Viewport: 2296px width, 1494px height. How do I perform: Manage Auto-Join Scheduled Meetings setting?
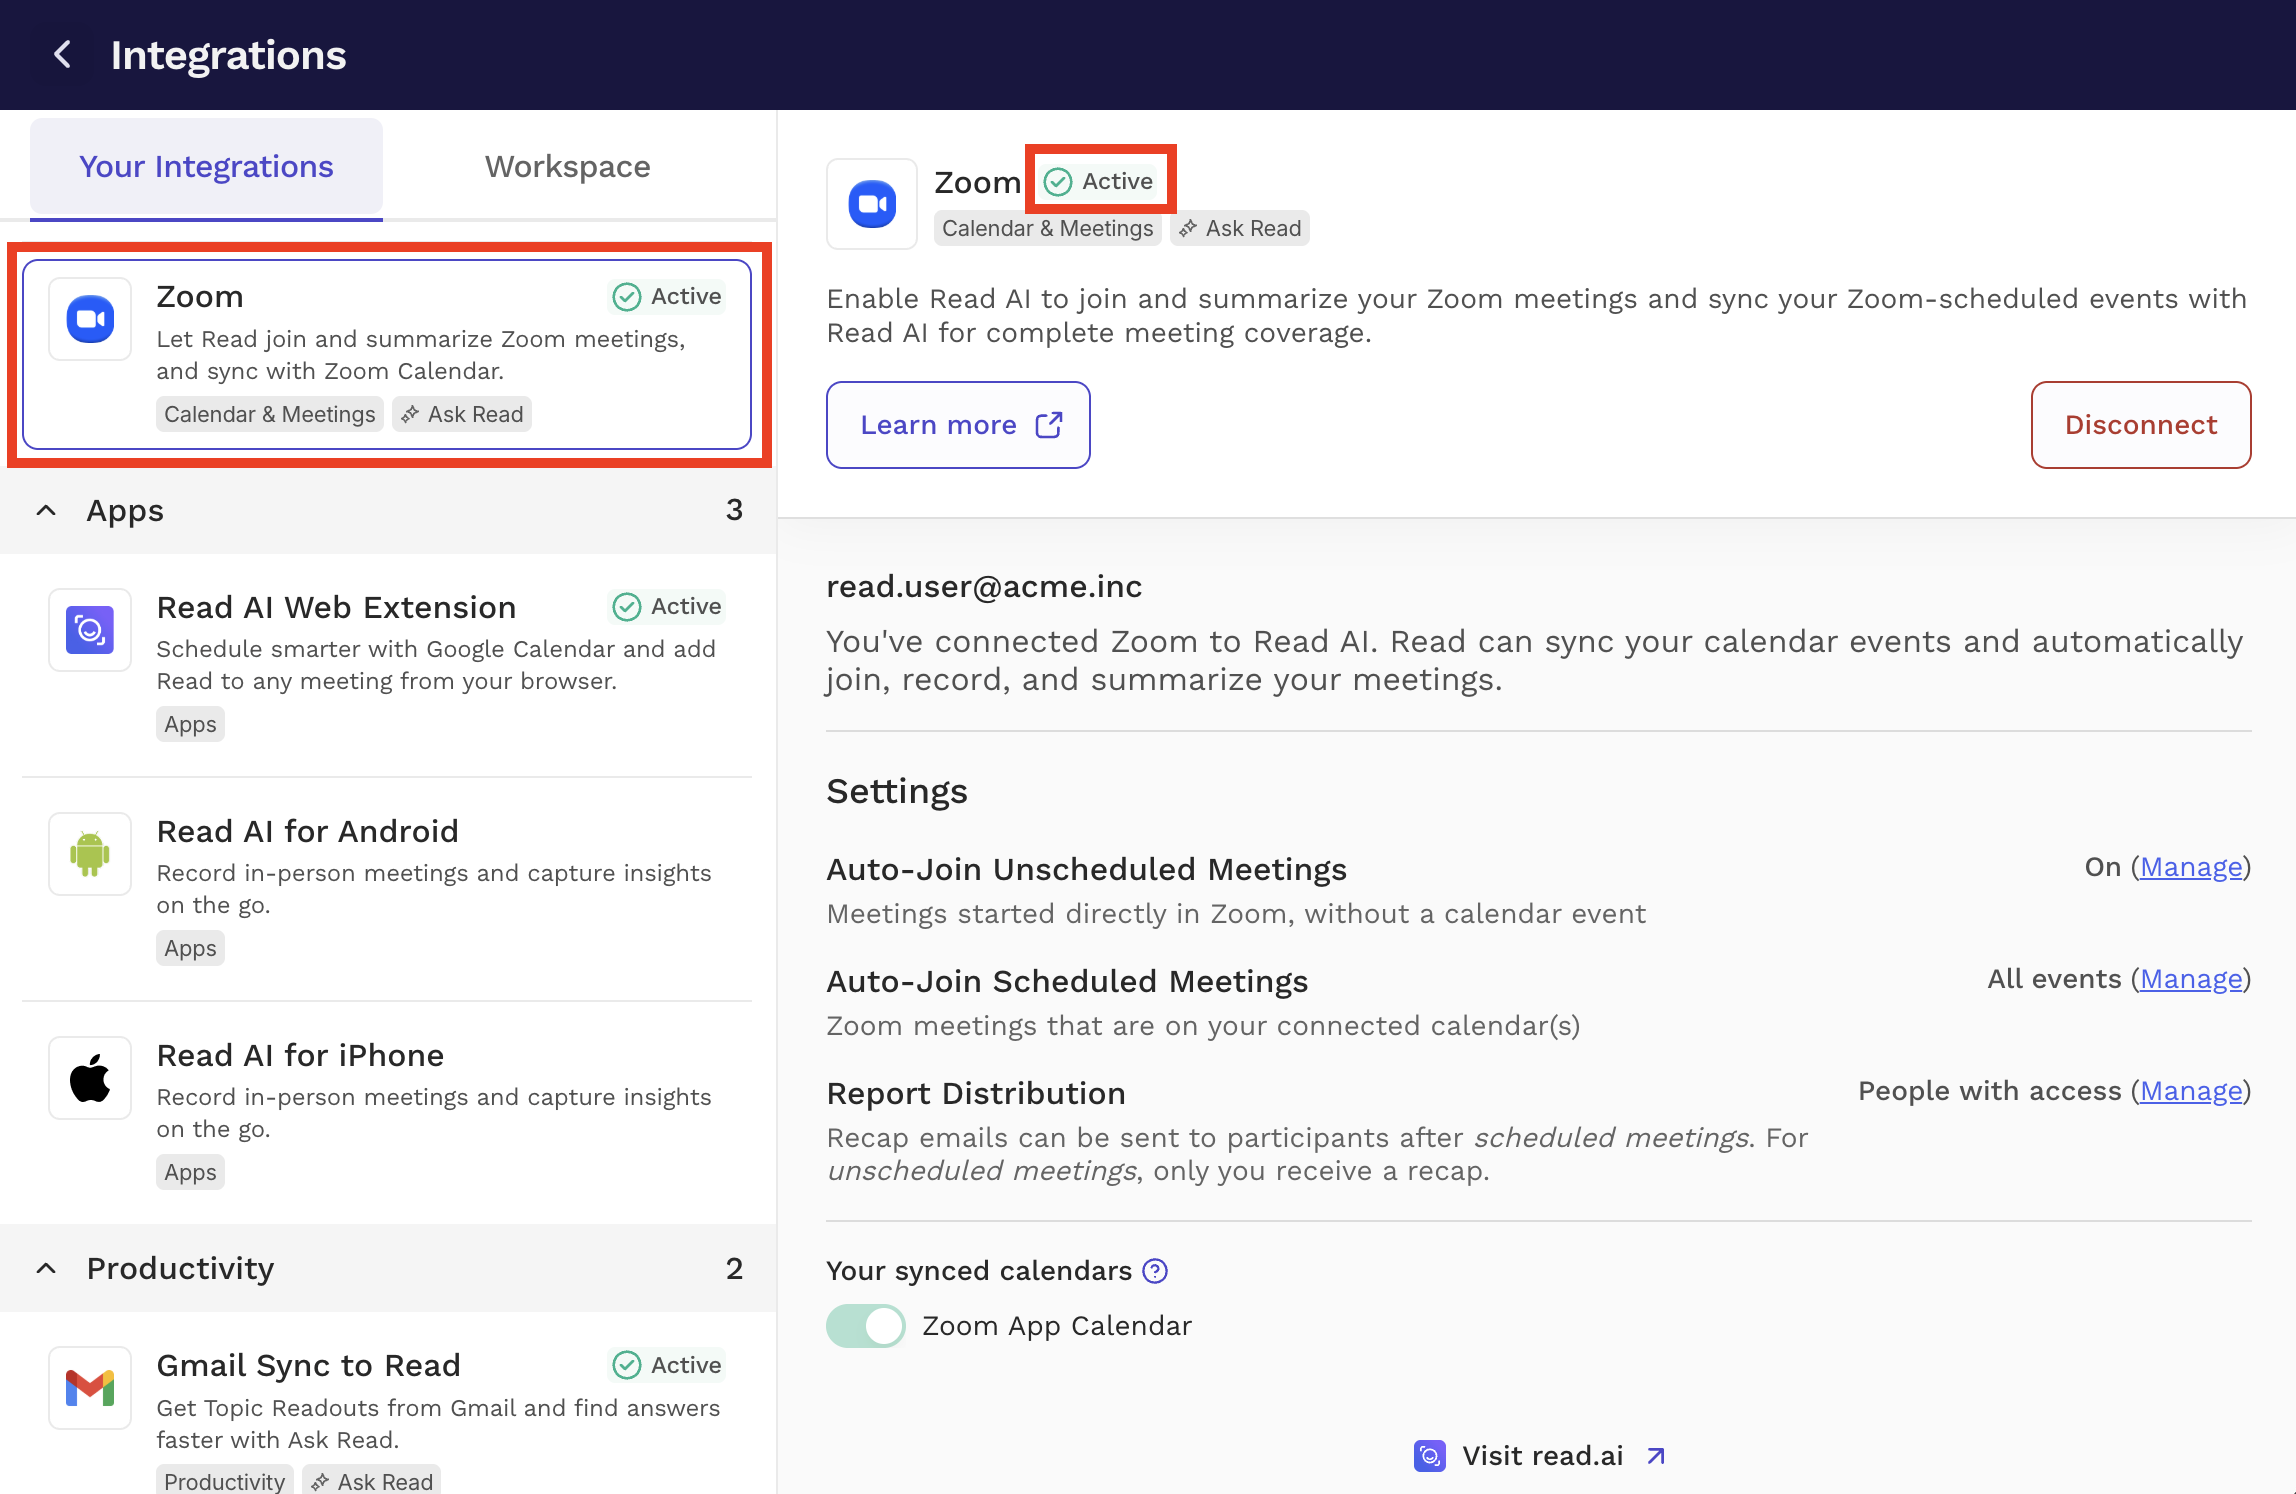[2191, 979]
